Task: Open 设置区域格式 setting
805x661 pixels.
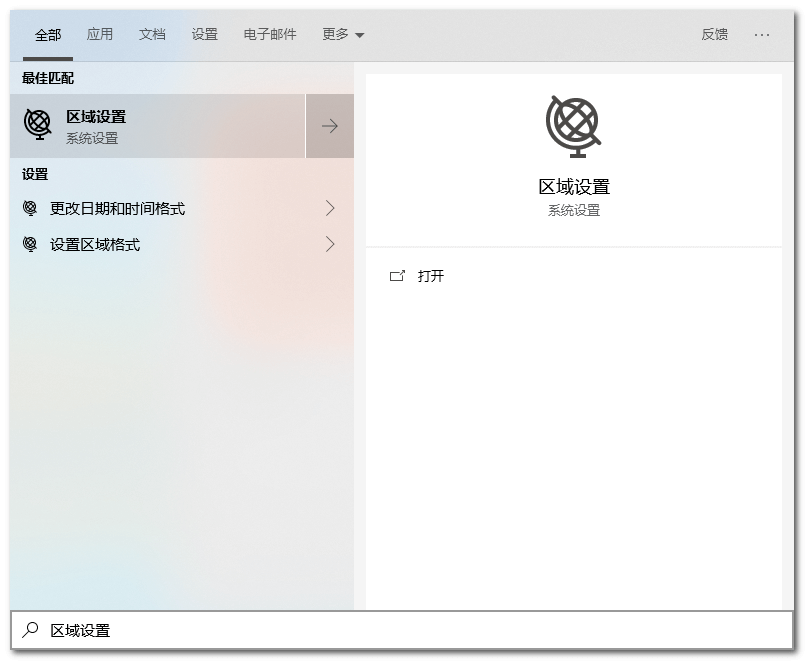Action: click(x=95, y=245)
